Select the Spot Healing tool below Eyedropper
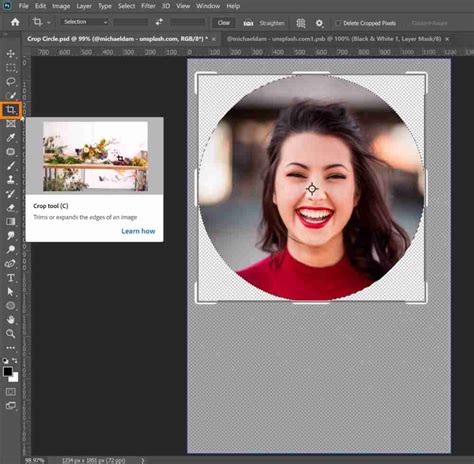Image resolution: width=474 pixels, height=464 pixels. (11, 152)
